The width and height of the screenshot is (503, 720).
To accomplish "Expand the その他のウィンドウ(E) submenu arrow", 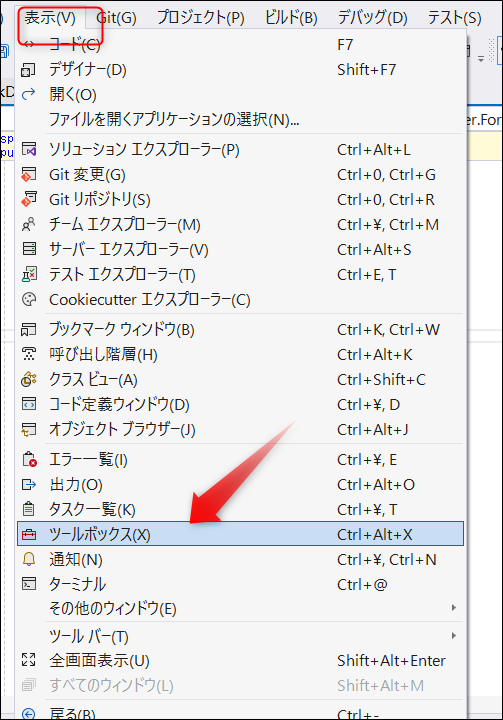I will pos(453,608).
